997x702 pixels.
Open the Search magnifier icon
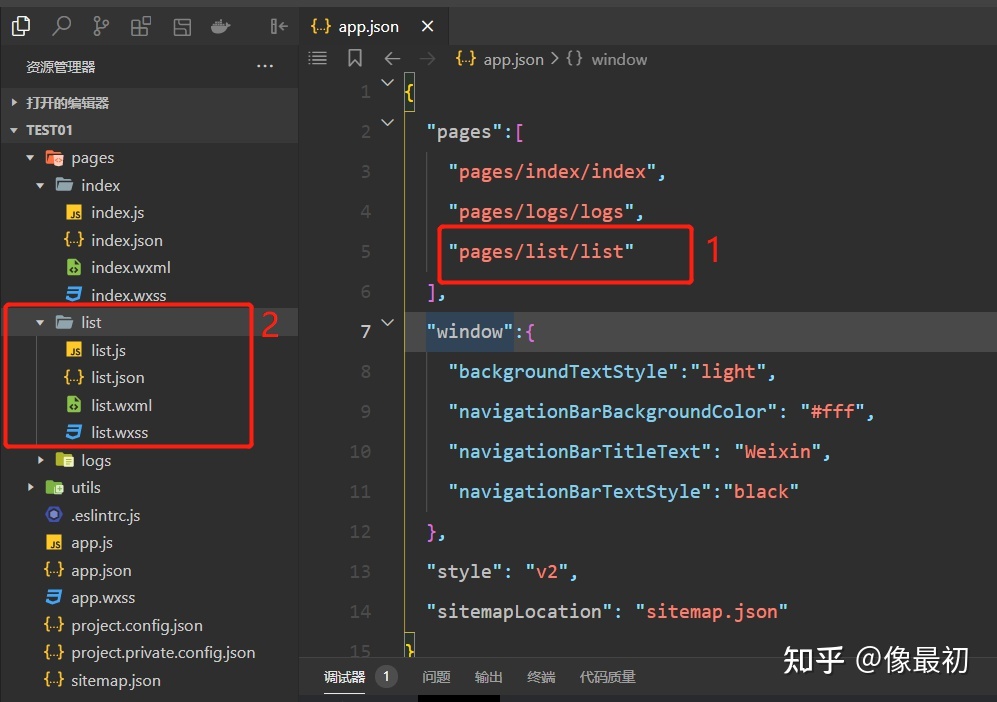click(x=62, y=27)
